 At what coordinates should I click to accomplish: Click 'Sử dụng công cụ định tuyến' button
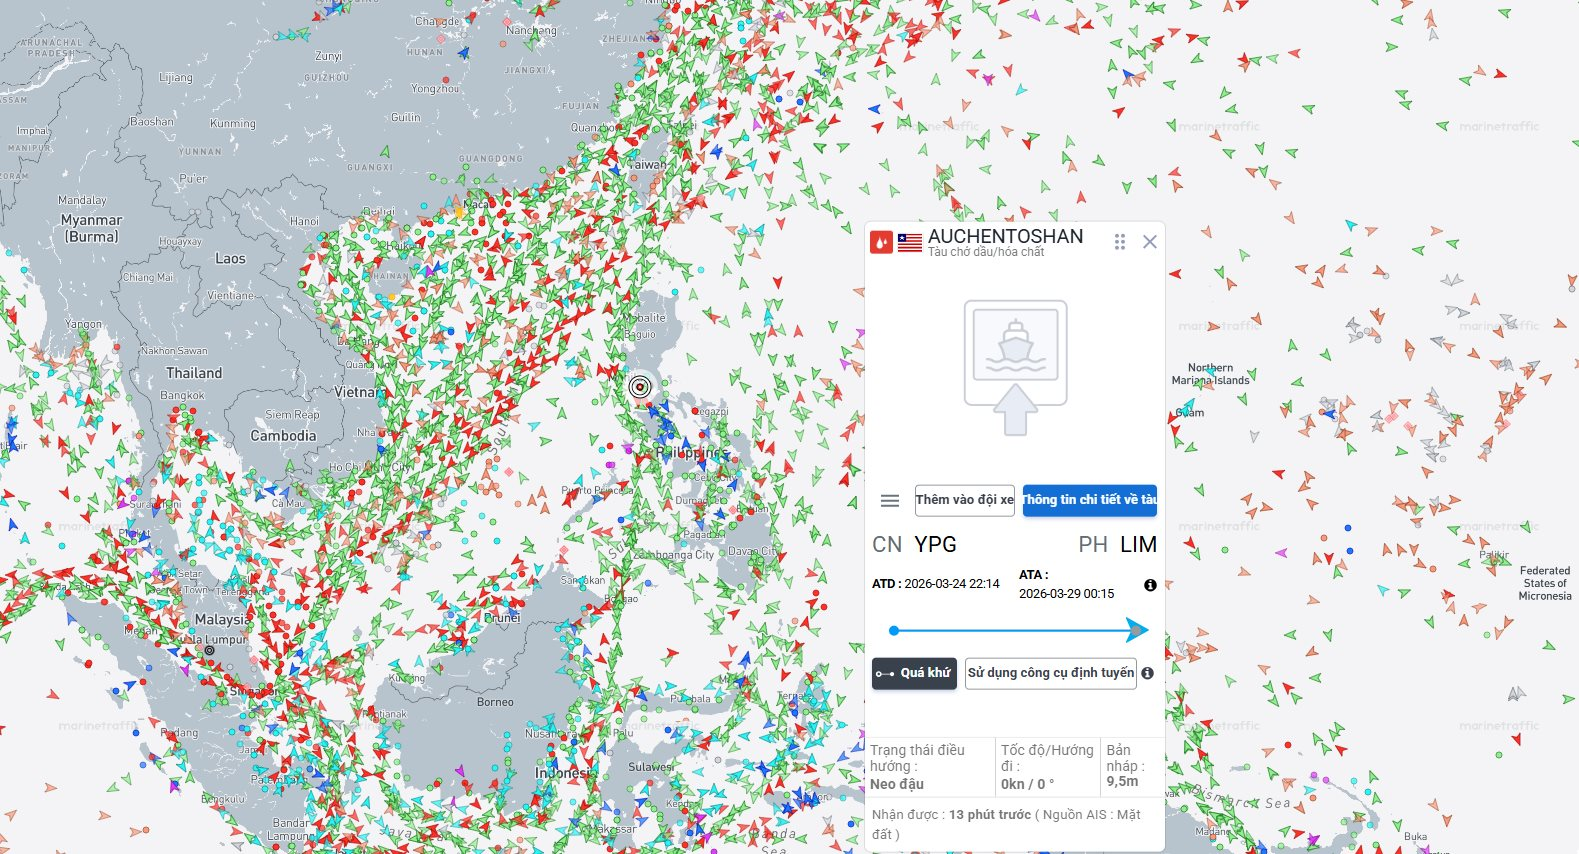coord(1050,673)
